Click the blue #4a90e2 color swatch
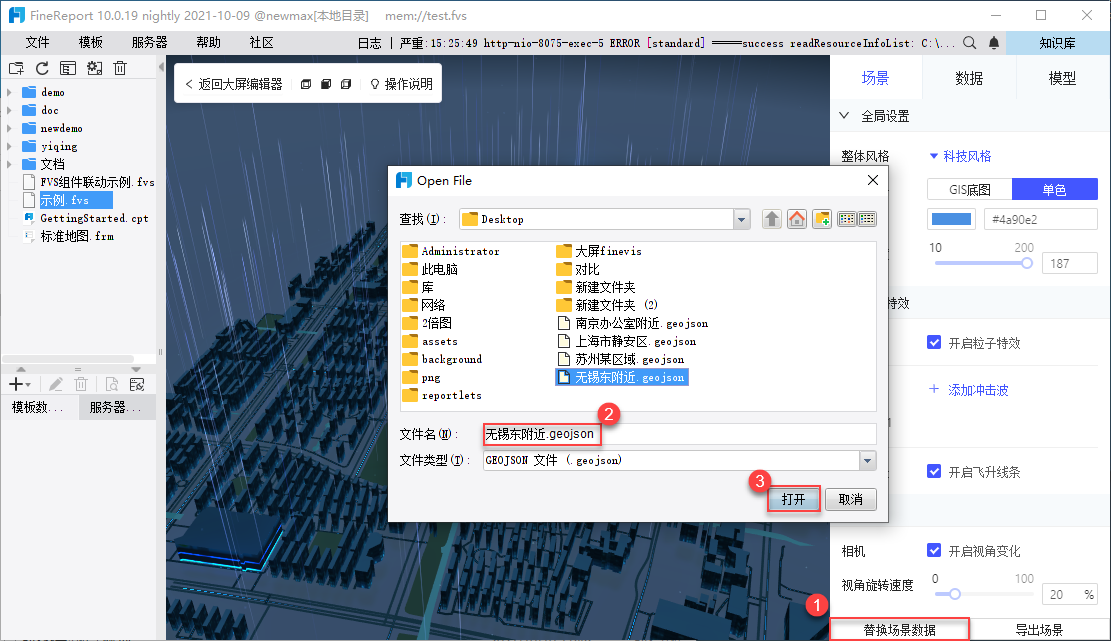 [951, 219]
